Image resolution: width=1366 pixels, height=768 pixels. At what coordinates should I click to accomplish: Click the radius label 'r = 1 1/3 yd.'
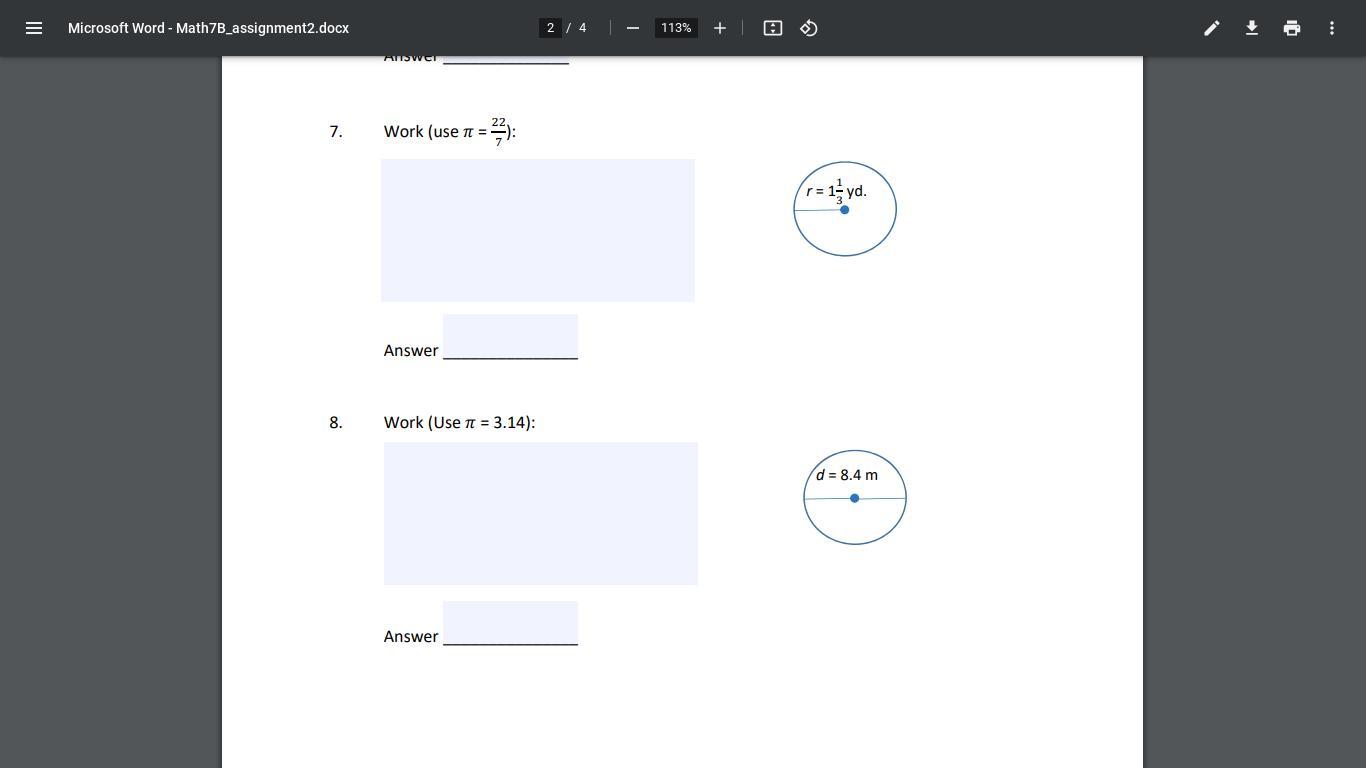[x=837, y=191]
